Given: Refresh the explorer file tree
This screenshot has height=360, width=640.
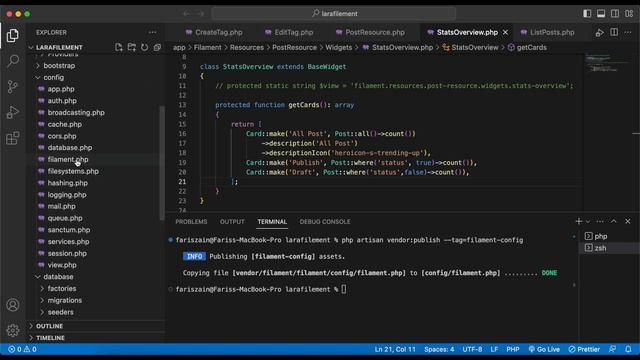Looking at the screenshot, I should pos(144,47).
